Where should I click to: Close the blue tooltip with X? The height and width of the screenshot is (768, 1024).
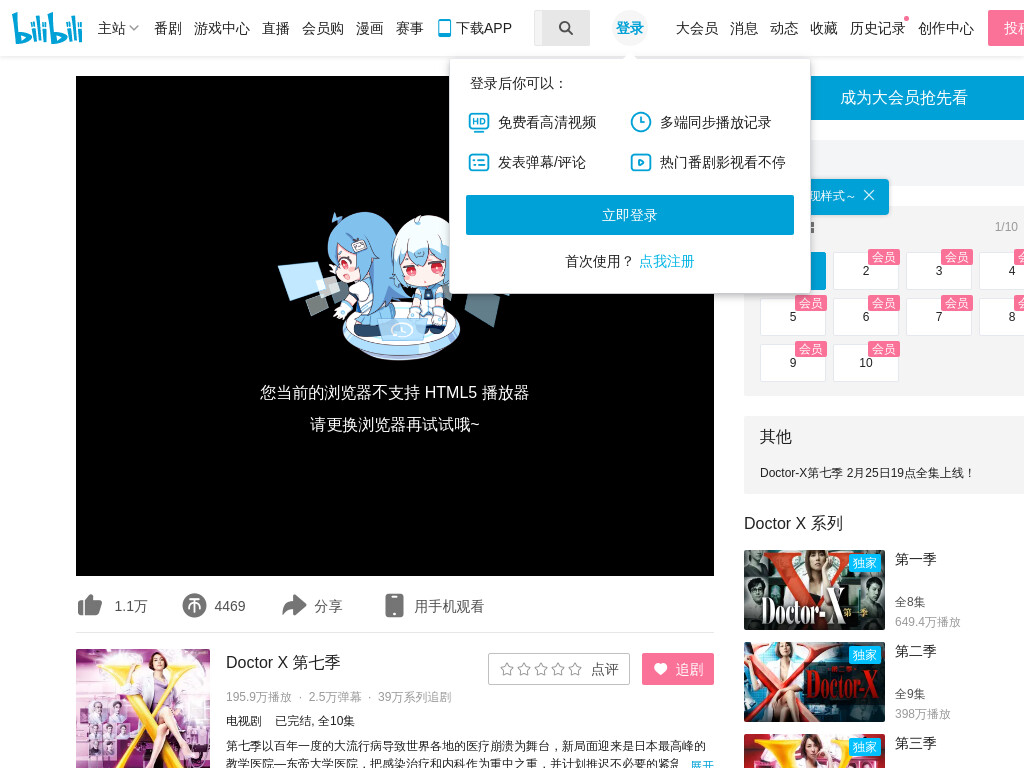click(x=869, y=195)
